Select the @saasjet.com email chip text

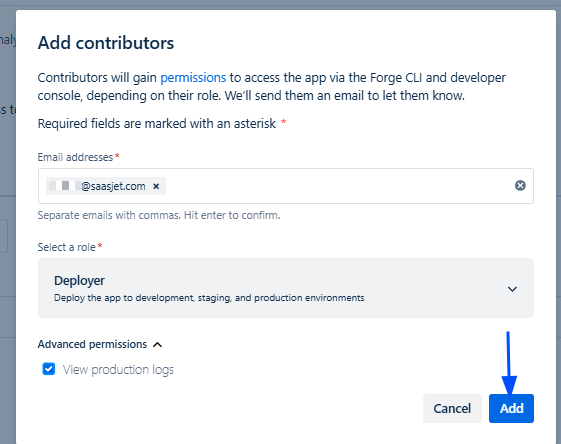coord(113,186)
